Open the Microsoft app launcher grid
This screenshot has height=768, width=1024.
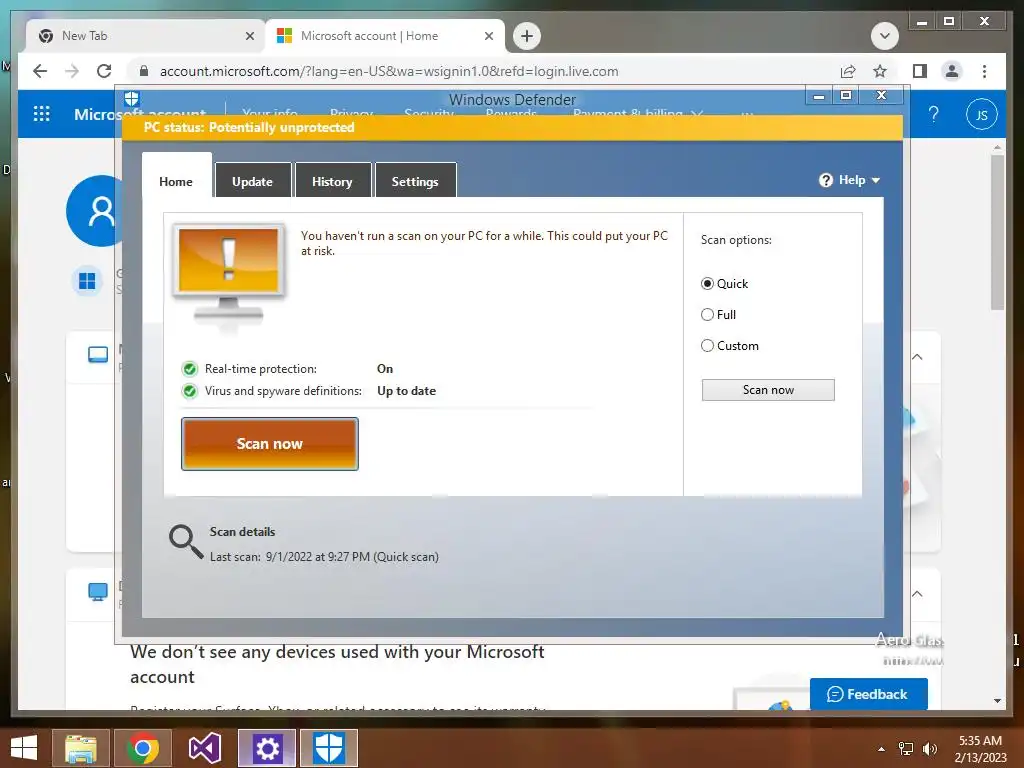(41, 114)
